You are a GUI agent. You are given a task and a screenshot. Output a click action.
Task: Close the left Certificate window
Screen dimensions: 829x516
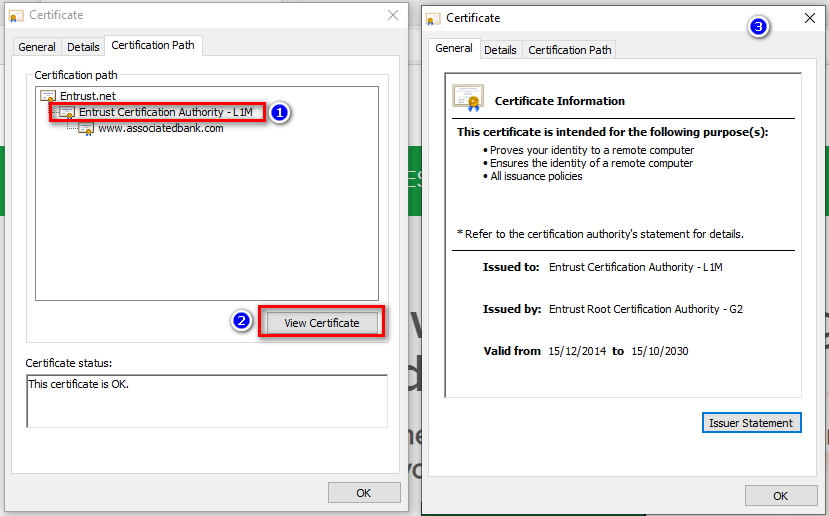[x=393, y=15]
